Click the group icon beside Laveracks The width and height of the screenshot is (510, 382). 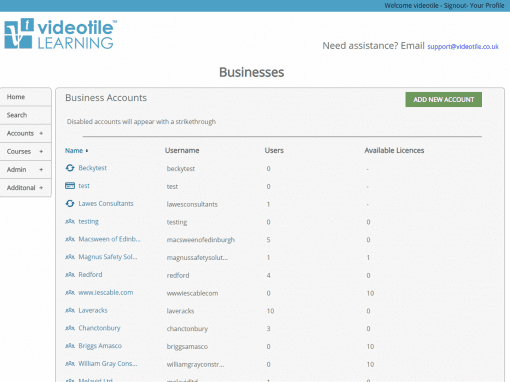(70, 310)
